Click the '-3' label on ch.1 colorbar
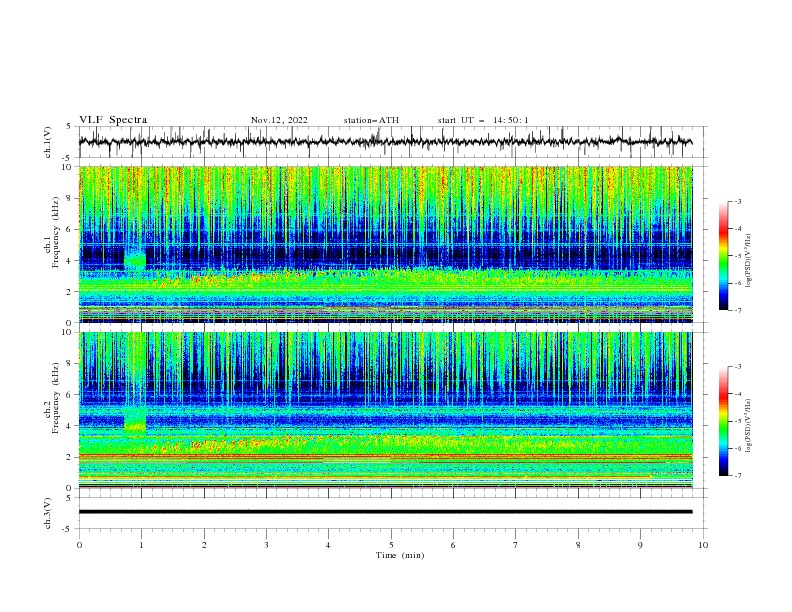The image size is (792, 612). coord(737,201)
